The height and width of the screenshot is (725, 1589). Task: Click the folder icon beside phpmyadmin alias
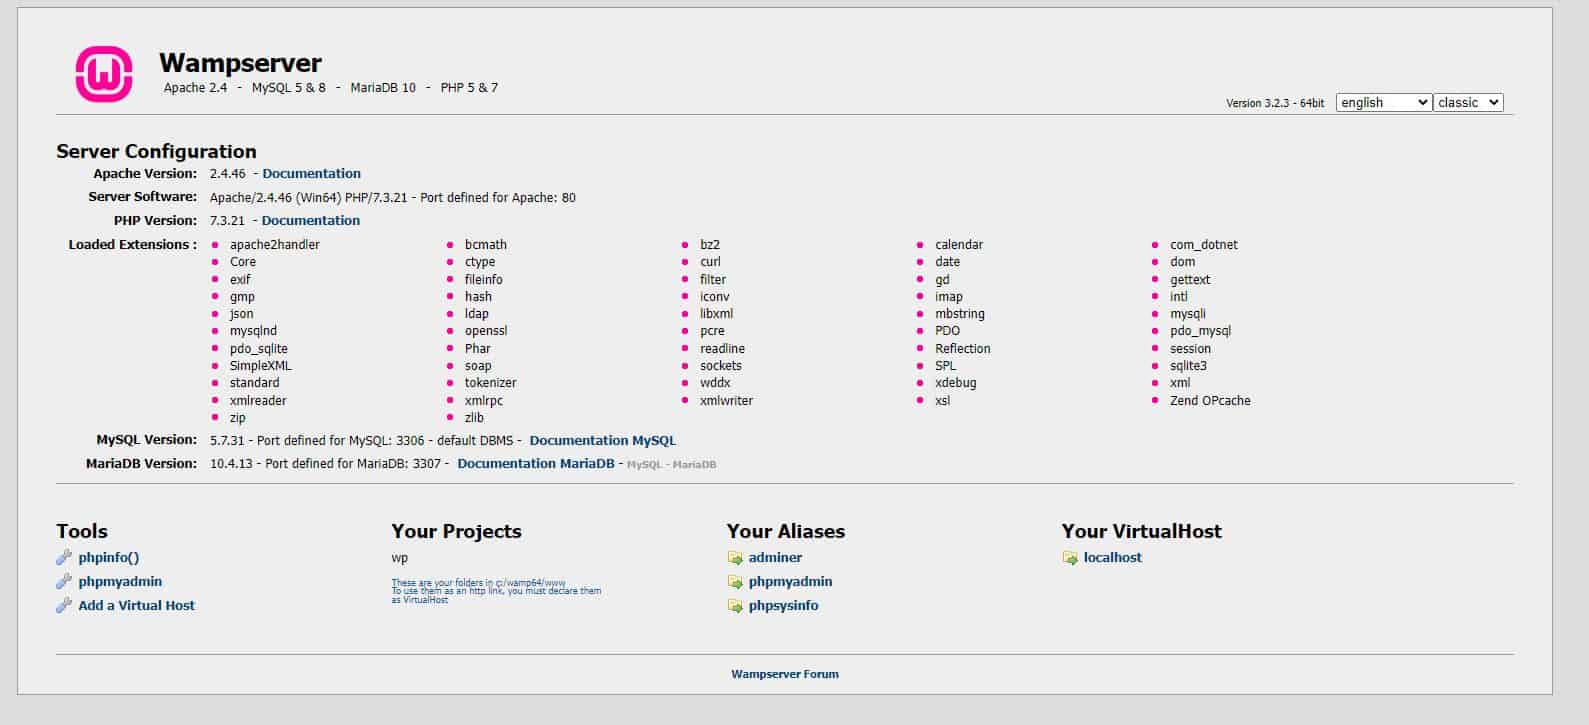[x=735, y=582]
